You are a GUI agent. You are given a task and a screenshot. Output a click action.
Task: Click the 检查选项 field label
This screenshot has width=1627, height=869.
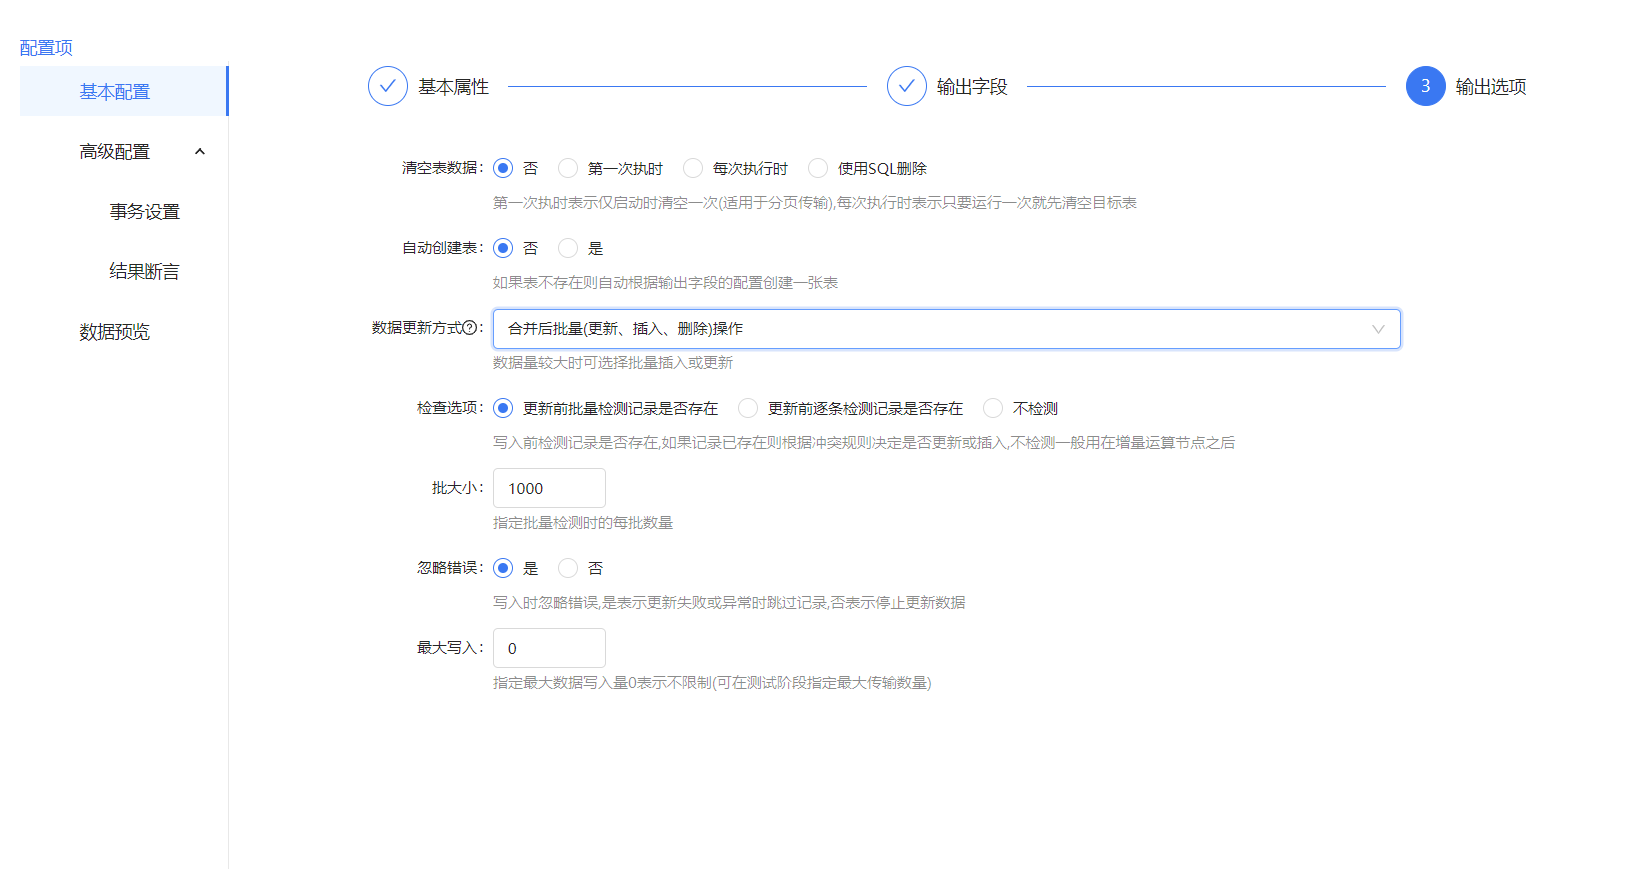click(450, 408)
